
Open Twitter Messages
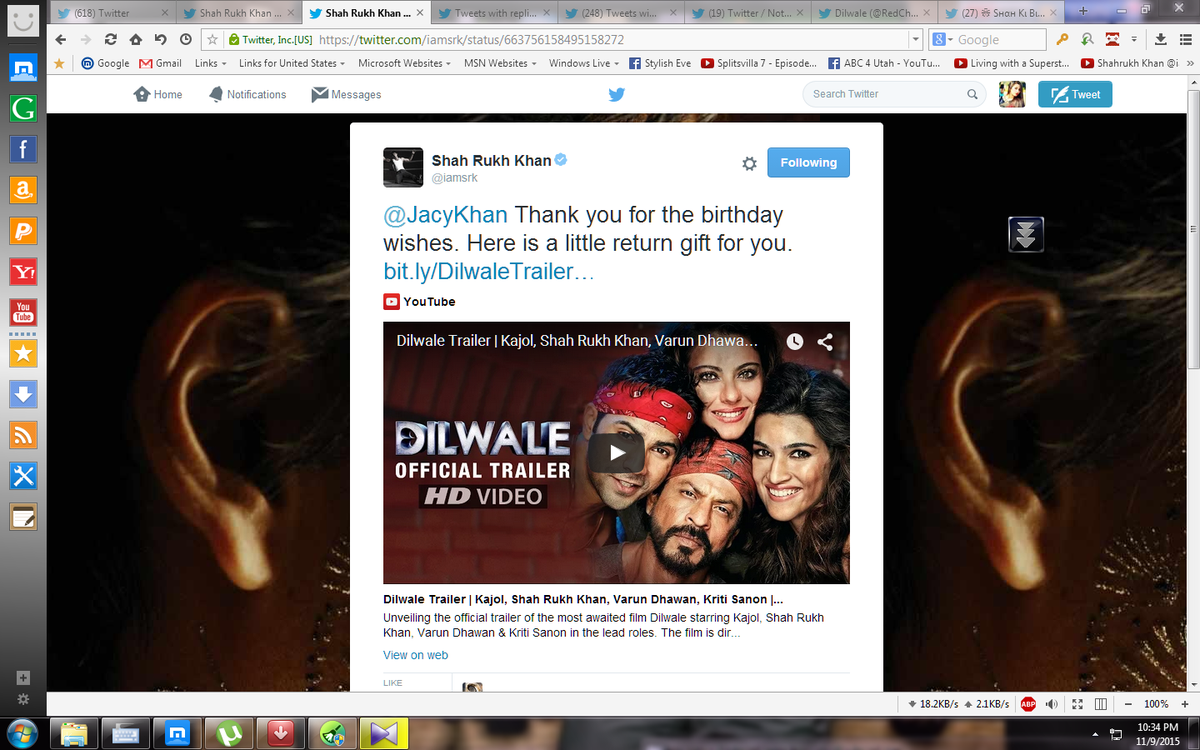(346, 94)
